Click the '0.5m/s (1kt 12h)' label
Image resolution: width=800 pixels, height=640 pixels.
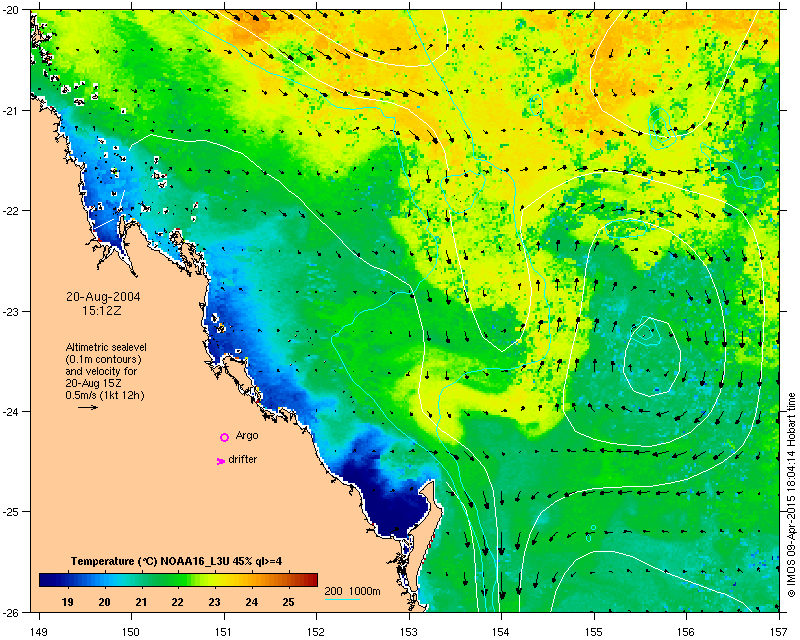(x=105, y=395)
